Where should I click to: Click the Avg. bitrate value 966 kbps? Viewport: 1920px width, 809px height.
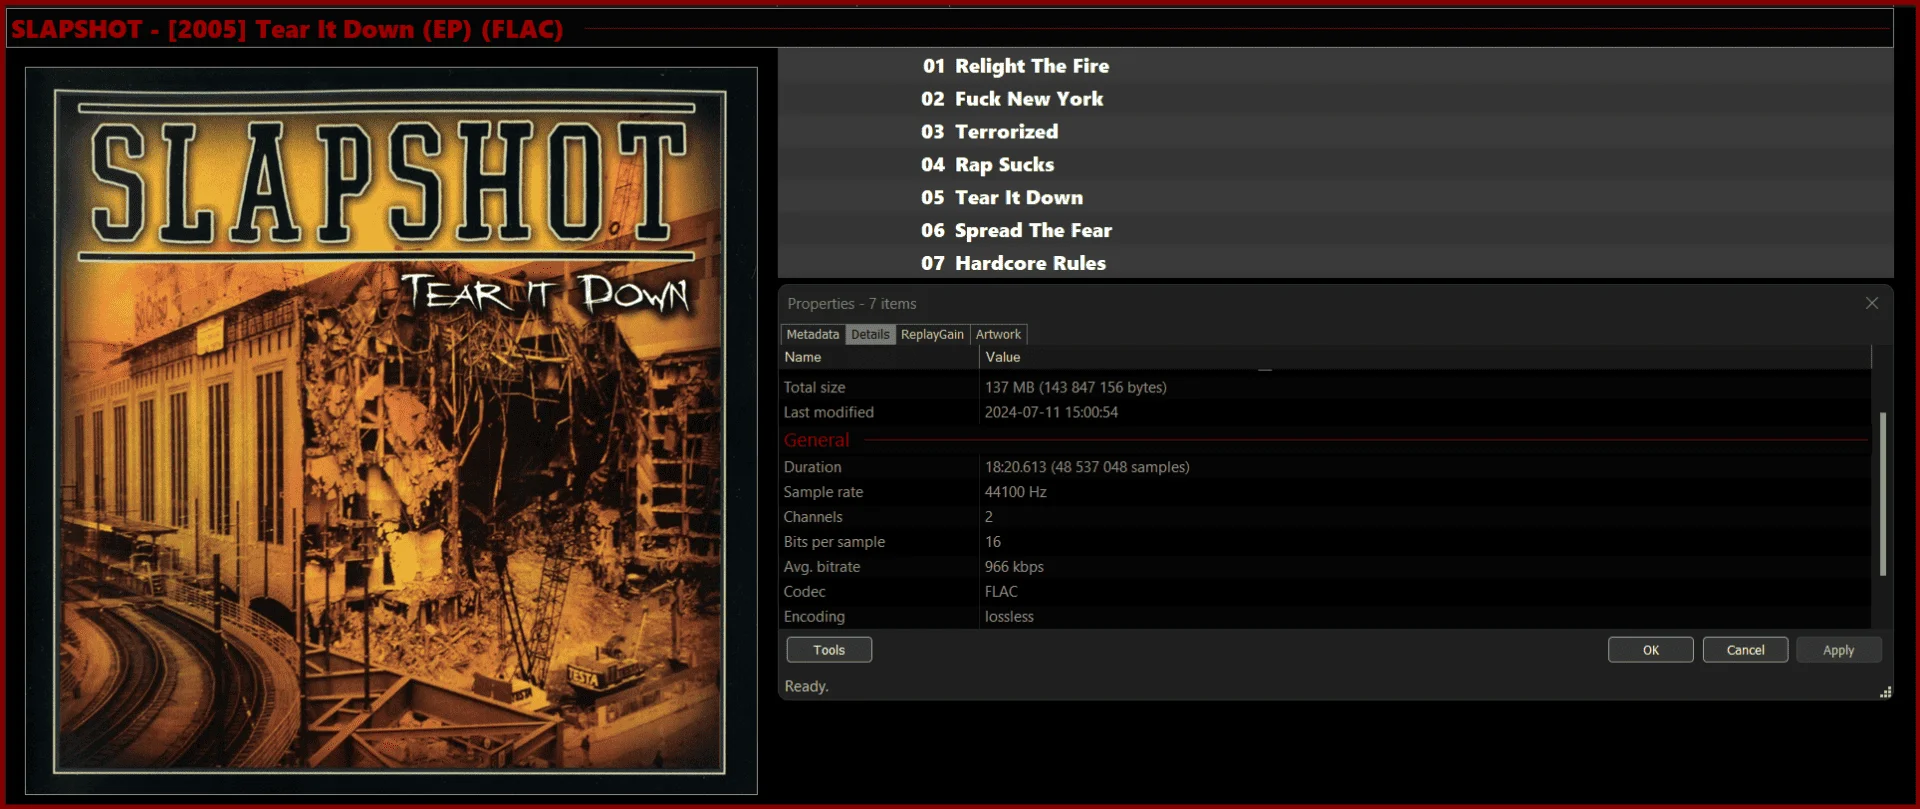pos(1014,567)
